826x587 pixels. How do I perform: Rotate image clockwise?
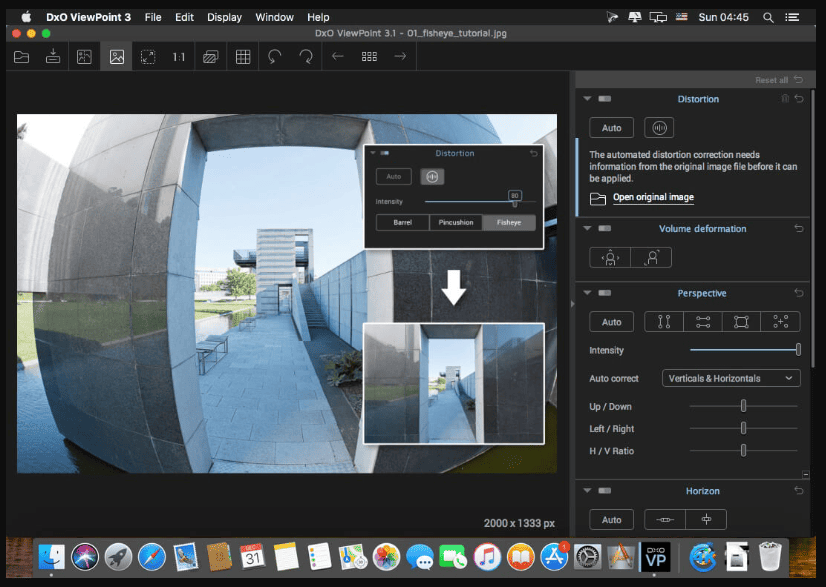click(306, 56)
